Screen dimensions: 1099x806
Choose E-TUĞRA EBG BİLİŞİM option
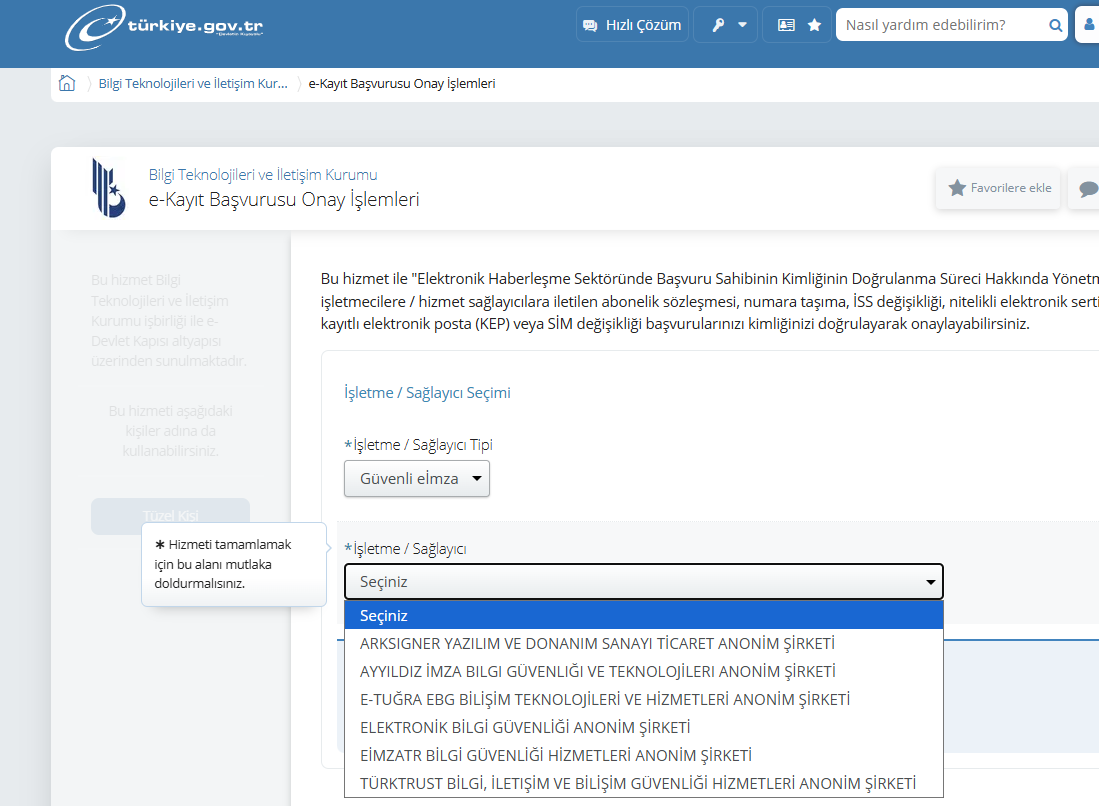pos(604,700)
